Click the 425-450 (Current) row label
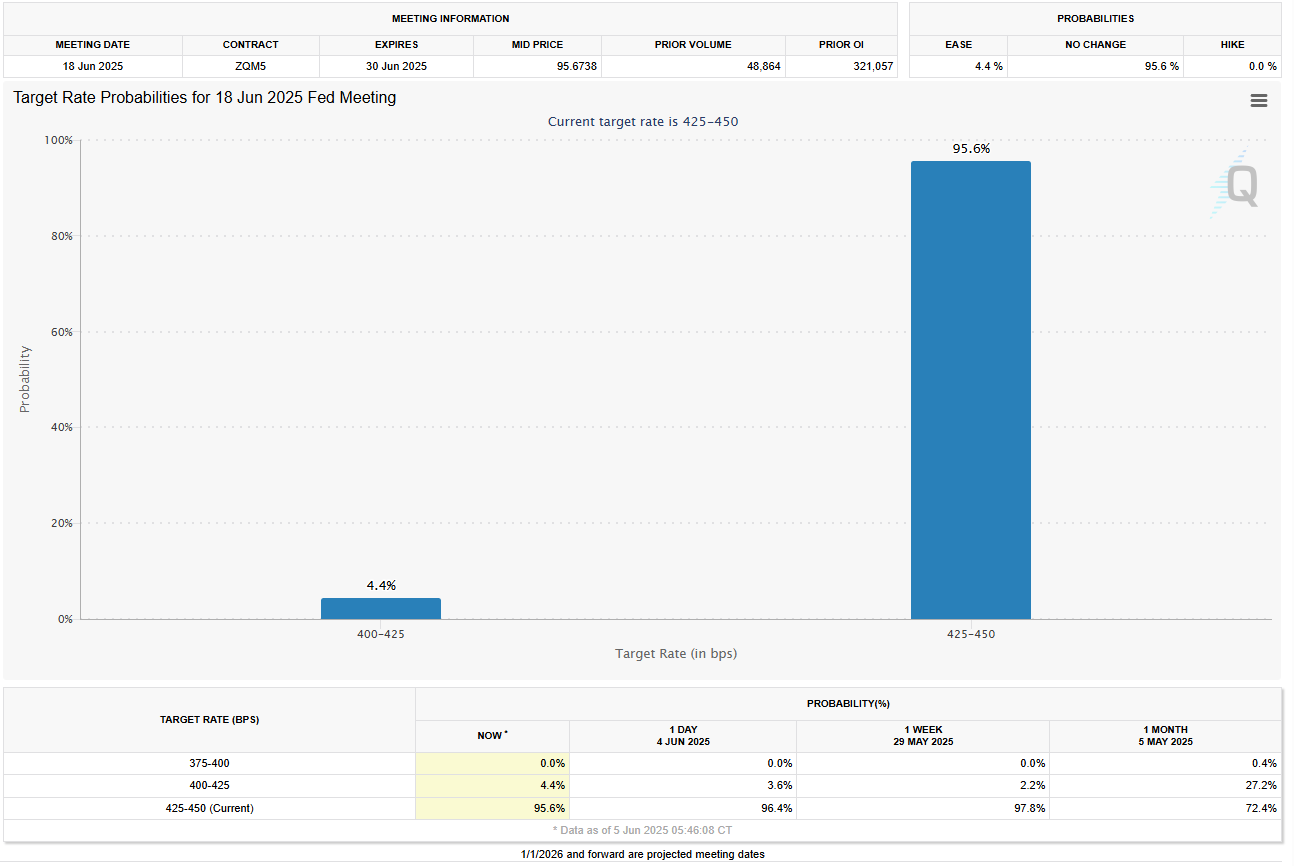The width and height of the screenshot is (1294, 866). pos(209,808)
